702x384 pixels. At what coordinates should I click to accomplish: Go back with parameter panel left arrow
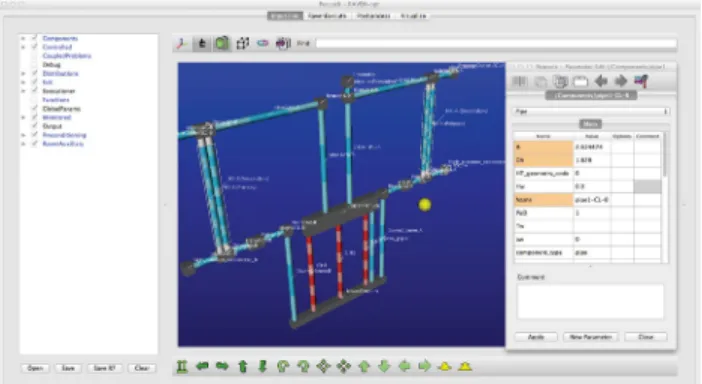click(x=601, y=81)
